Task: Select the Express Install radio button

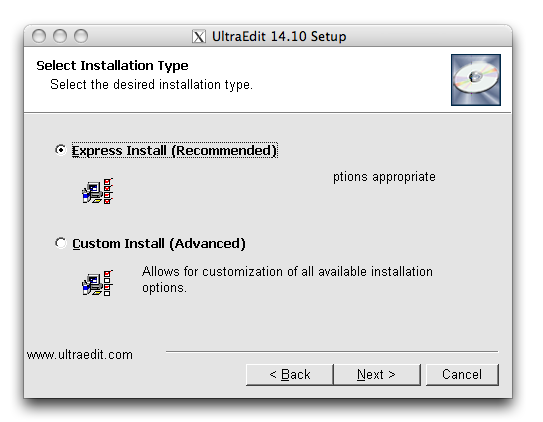Action: pos(61,150)
